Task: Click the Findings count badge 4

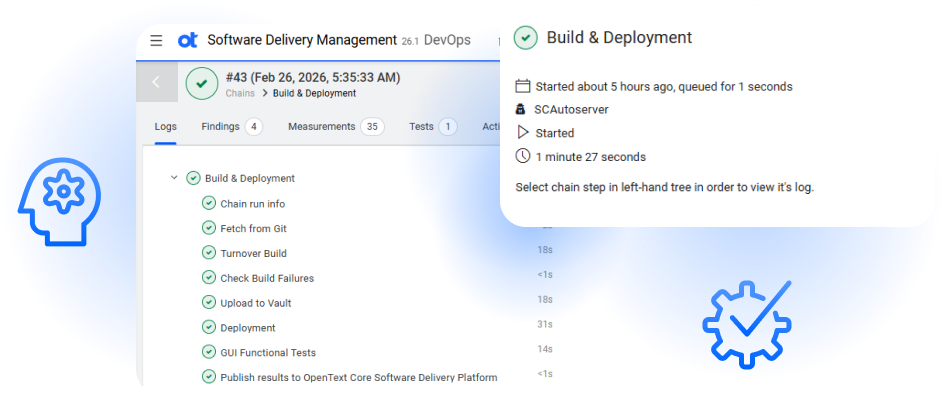Action: [253, 127]
